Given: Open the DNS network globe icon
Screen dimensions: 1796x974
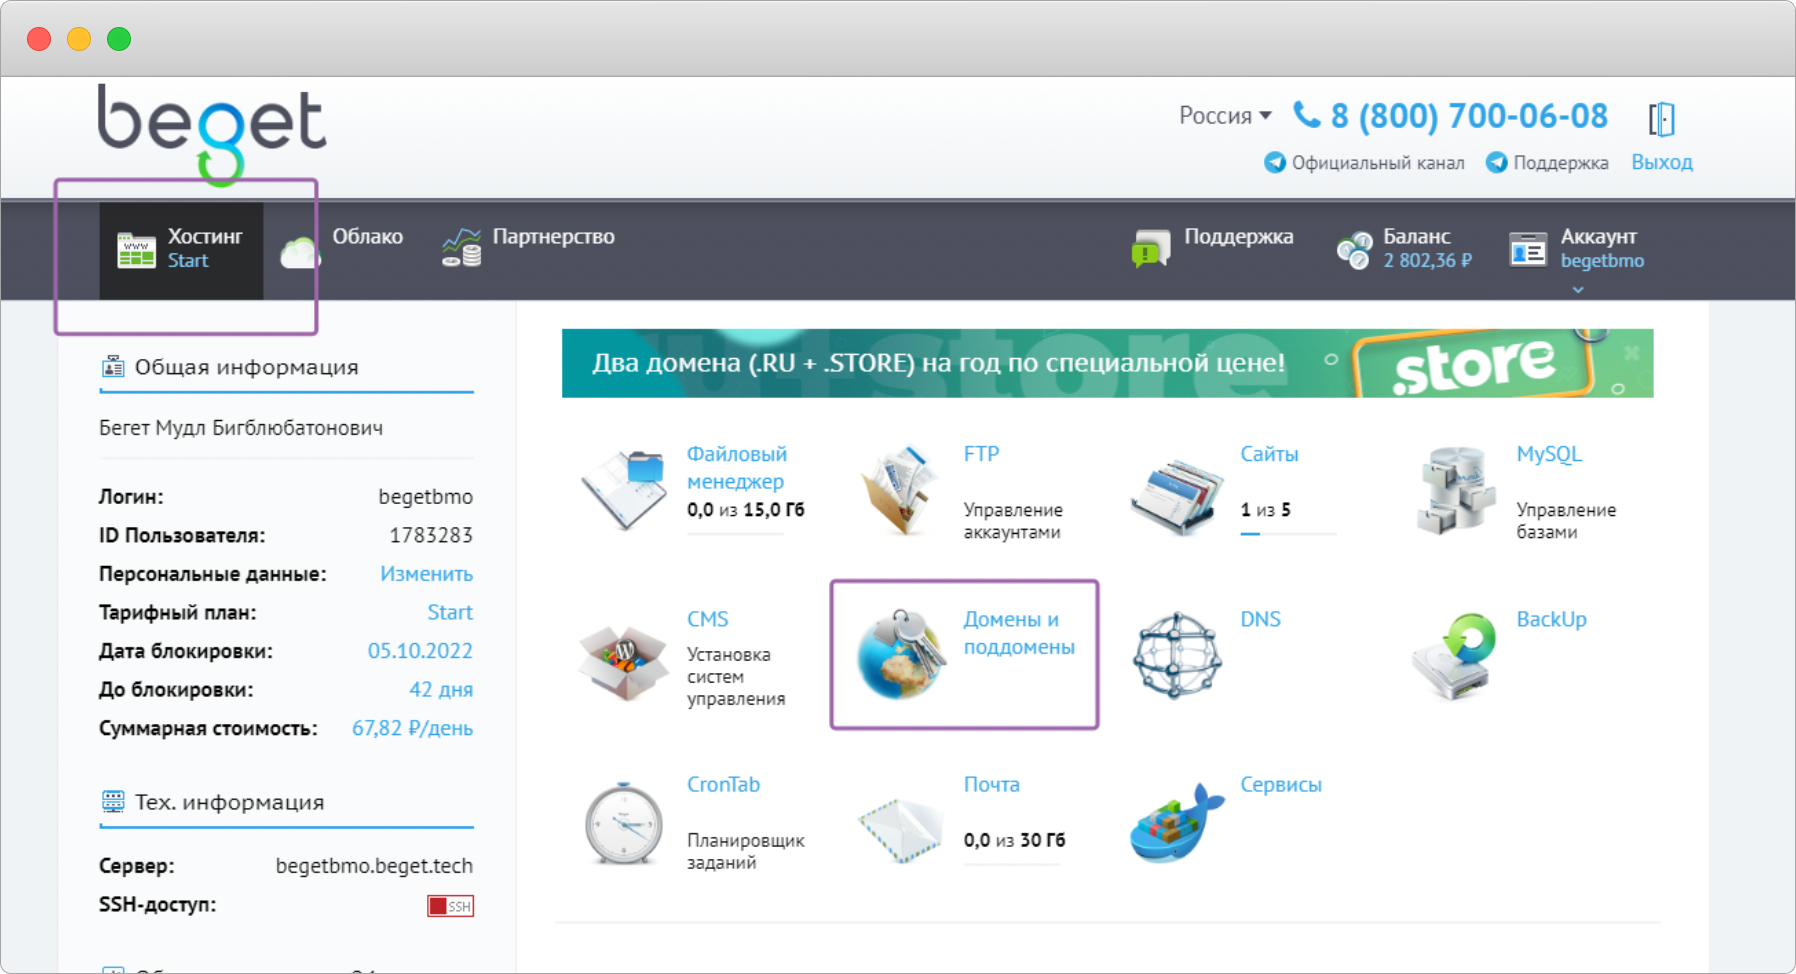Looking at the screenshot, I should [1177, 655].
